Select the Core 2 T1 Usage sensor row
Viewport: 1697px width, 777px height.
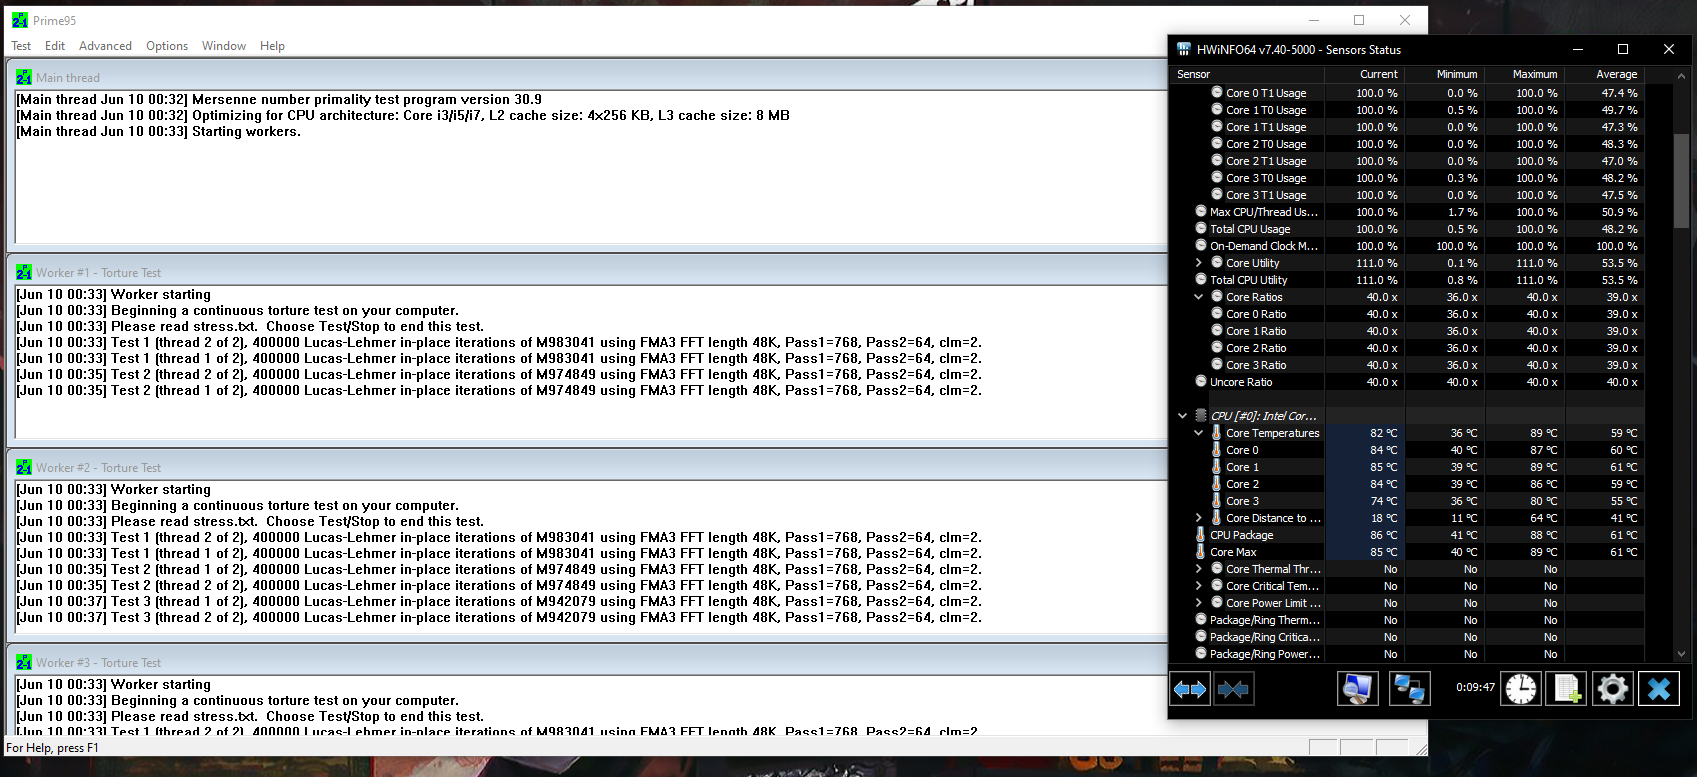point(1407,161)
